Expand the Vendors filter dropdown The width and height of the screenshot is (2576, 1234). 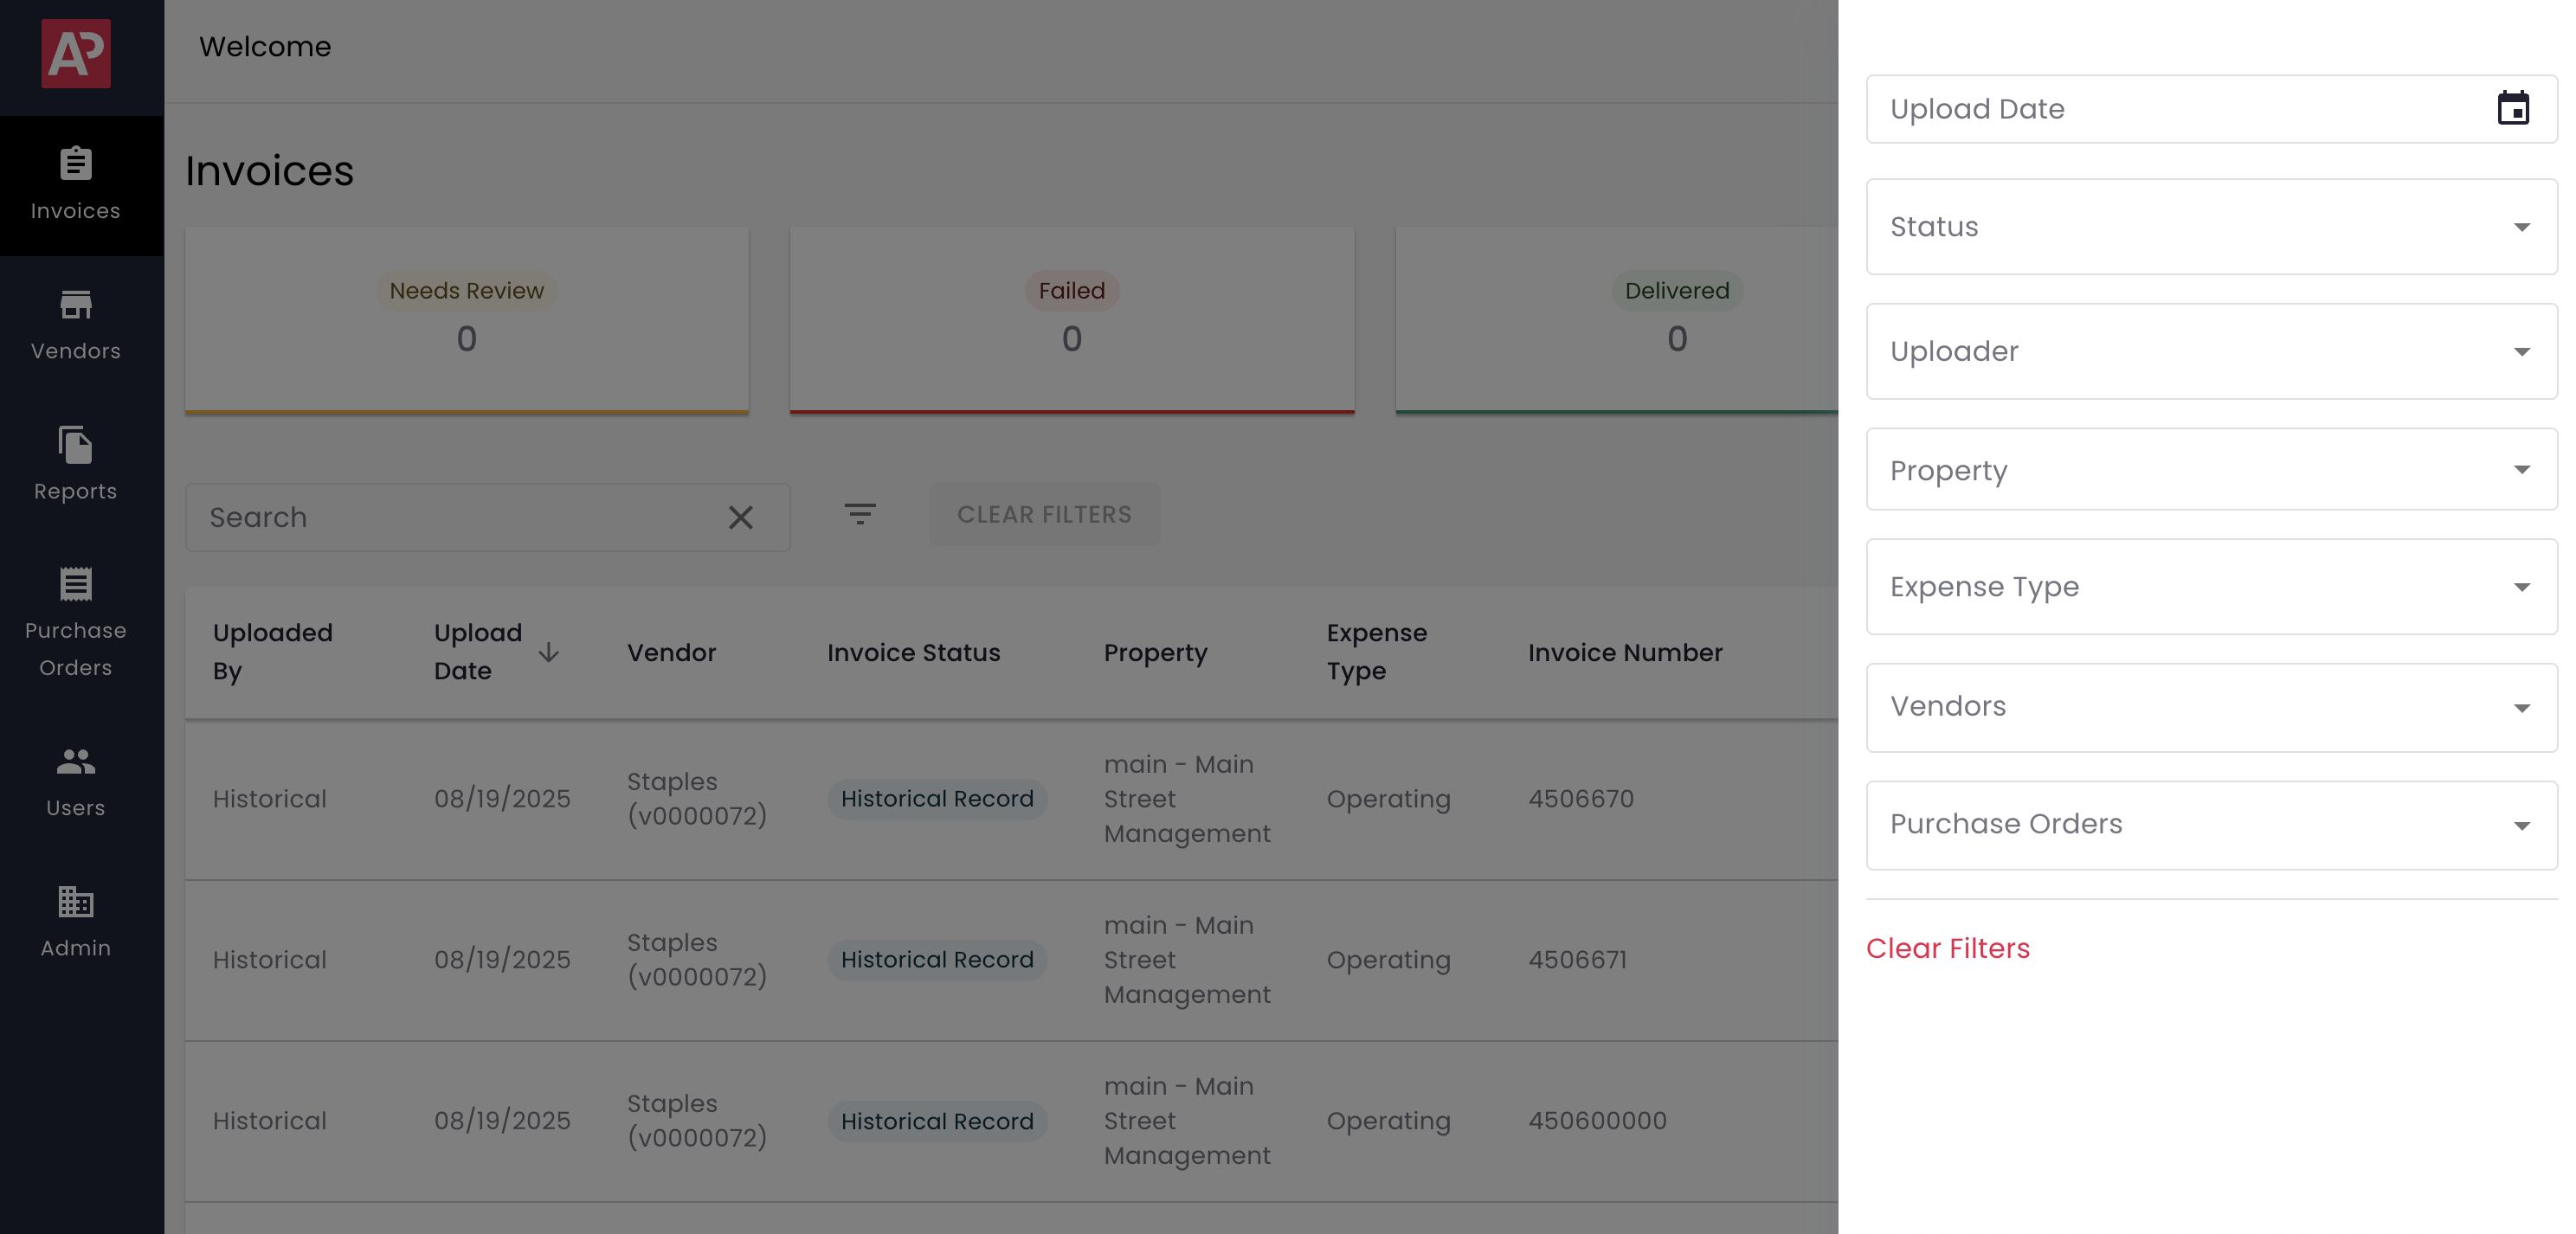[2211, 707]
